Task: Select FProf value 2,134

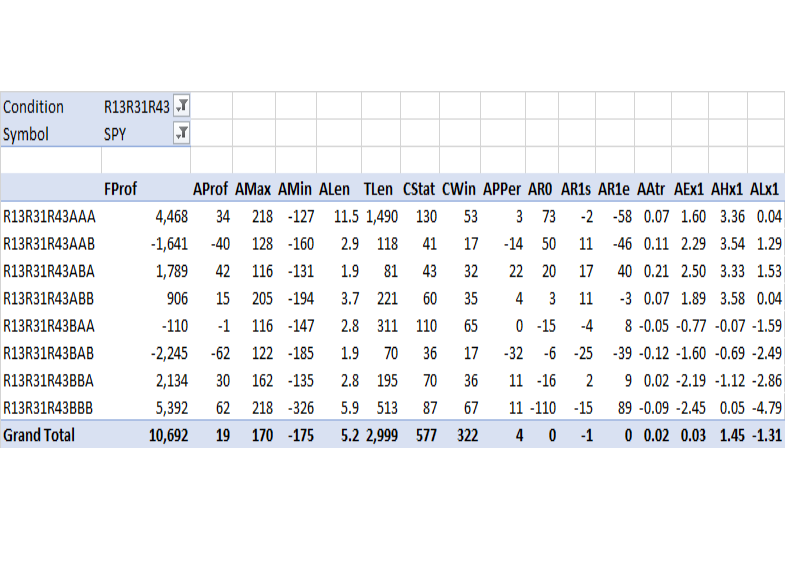Action: 172,380
